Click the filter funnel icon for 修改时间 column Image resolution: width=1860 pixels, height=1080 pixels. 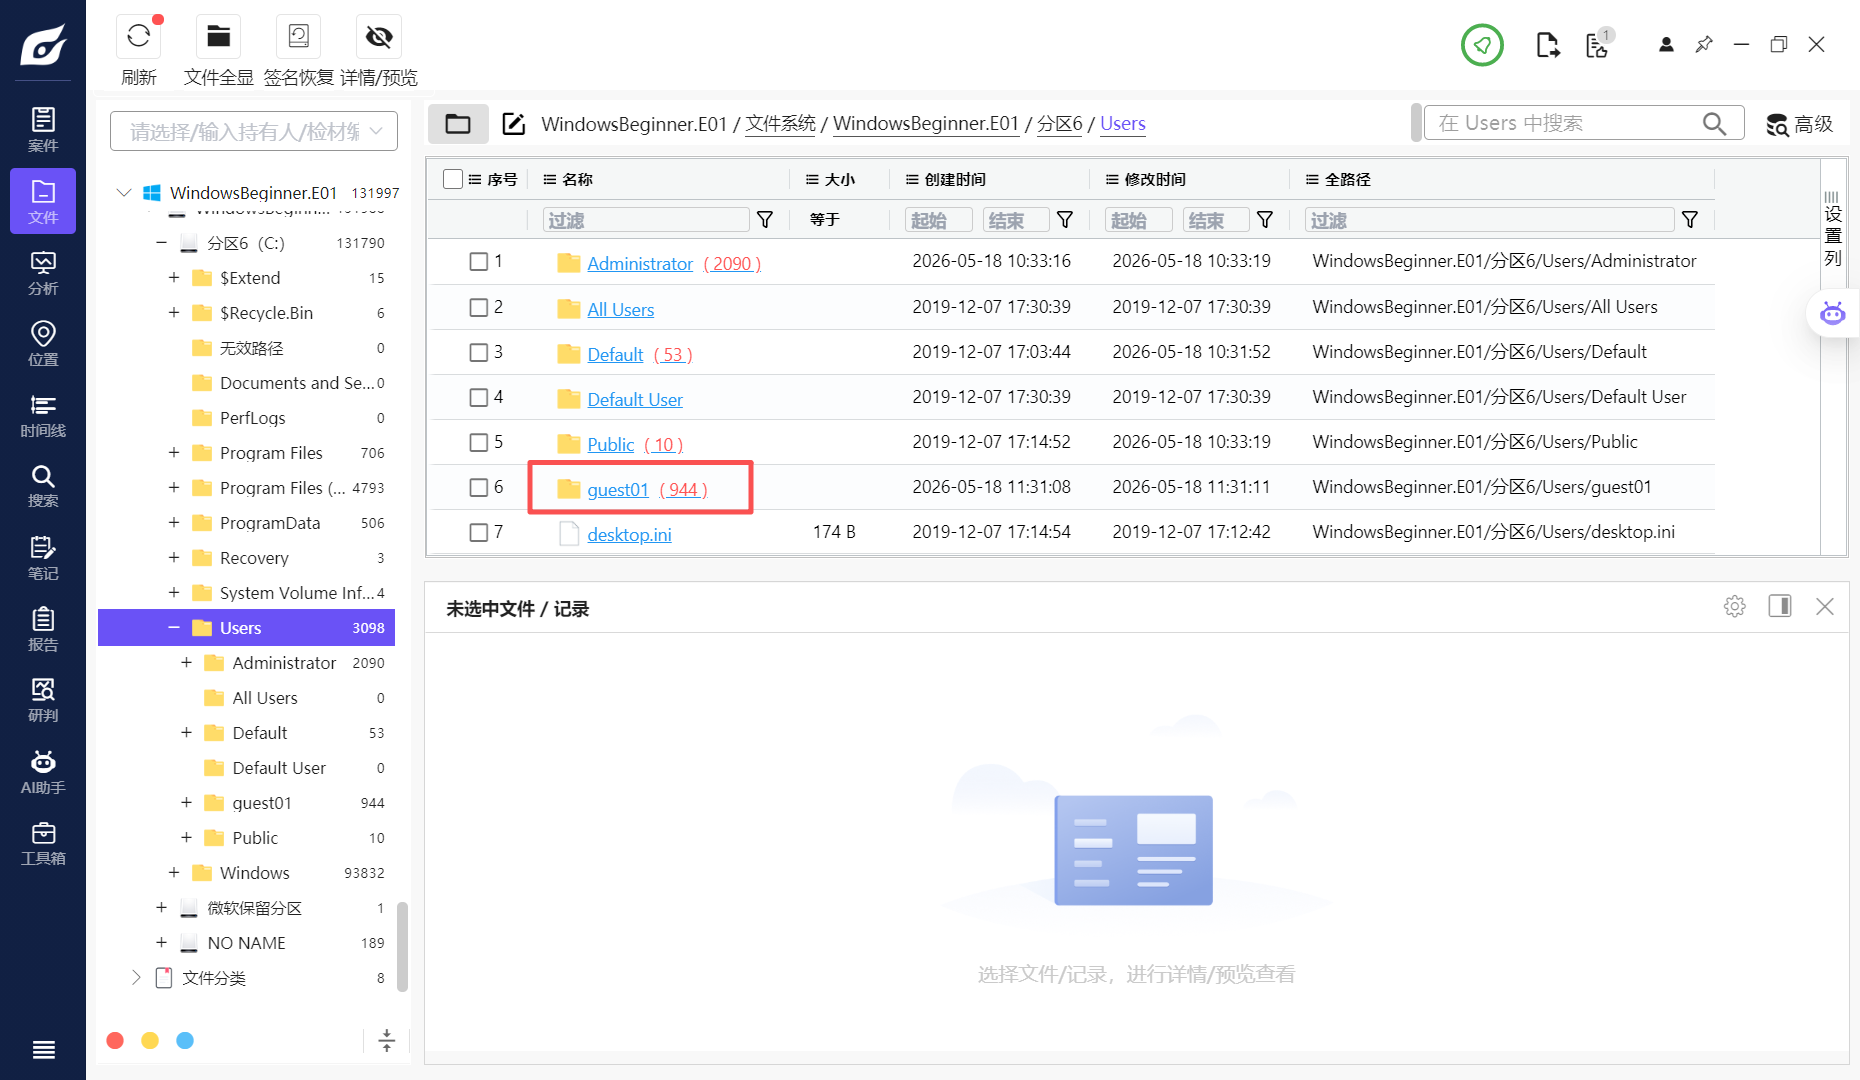click(1265, 220)
